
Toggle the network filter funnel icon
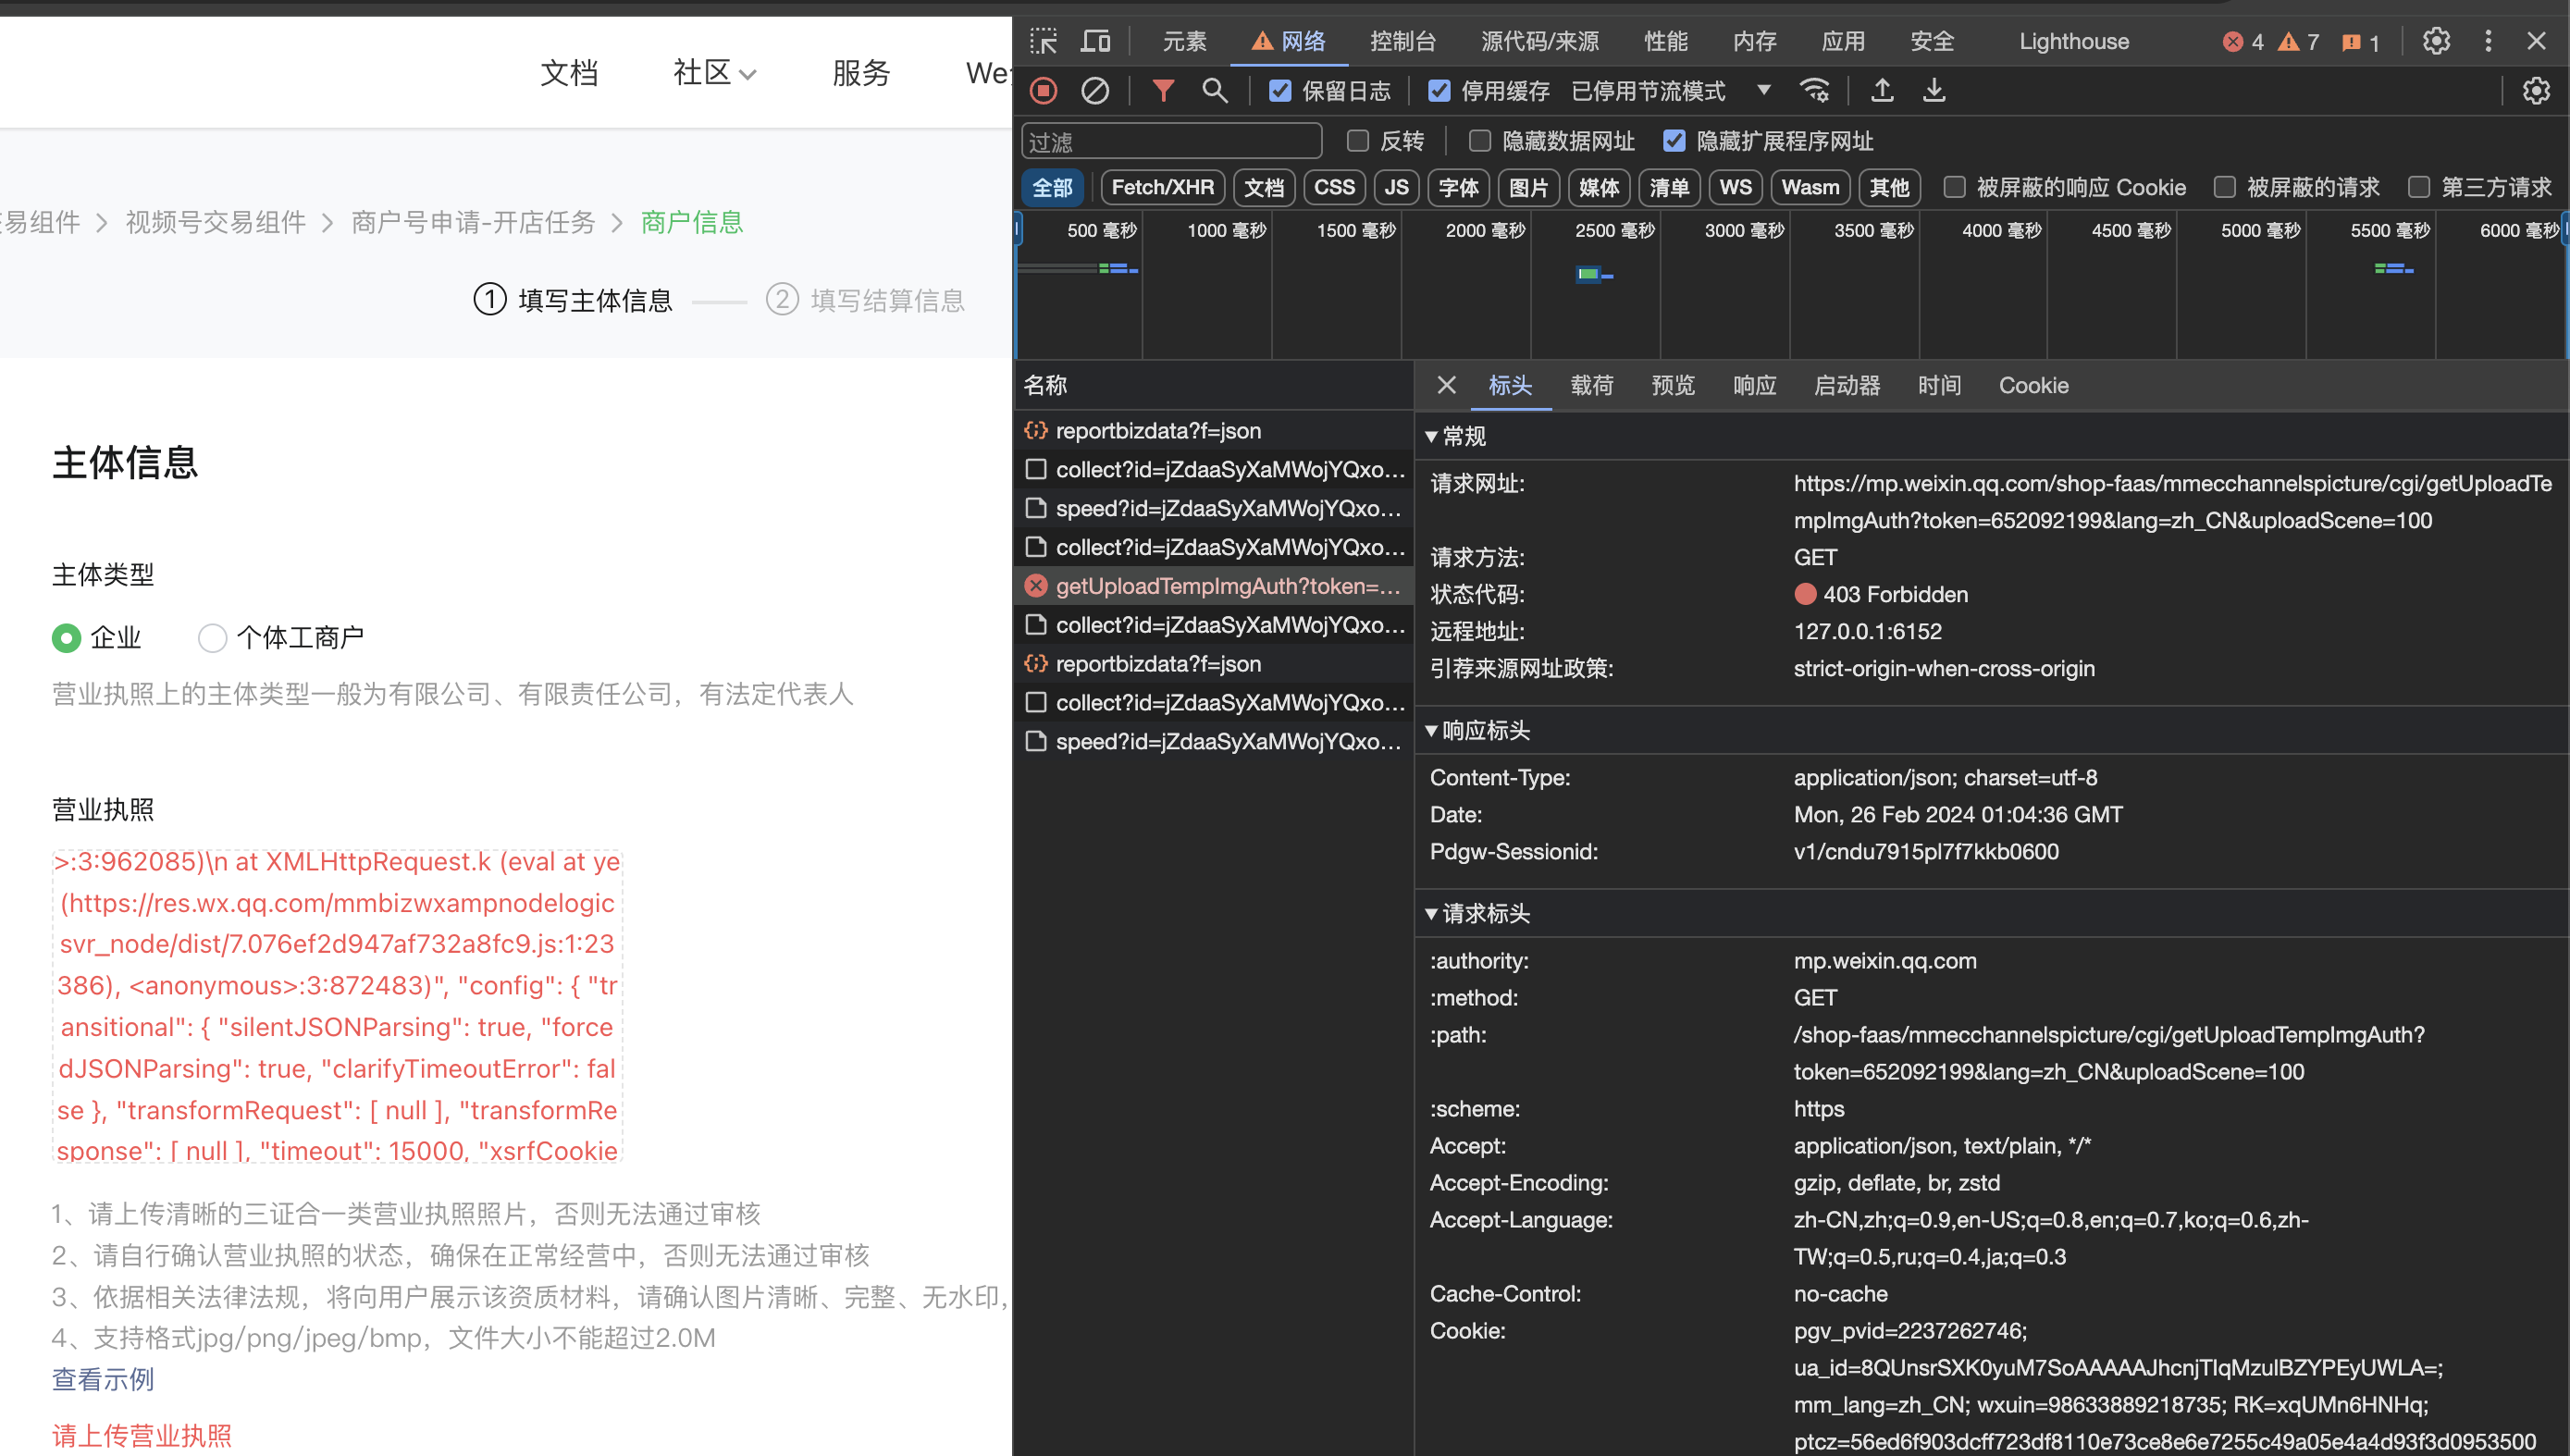coord(1162,91)
